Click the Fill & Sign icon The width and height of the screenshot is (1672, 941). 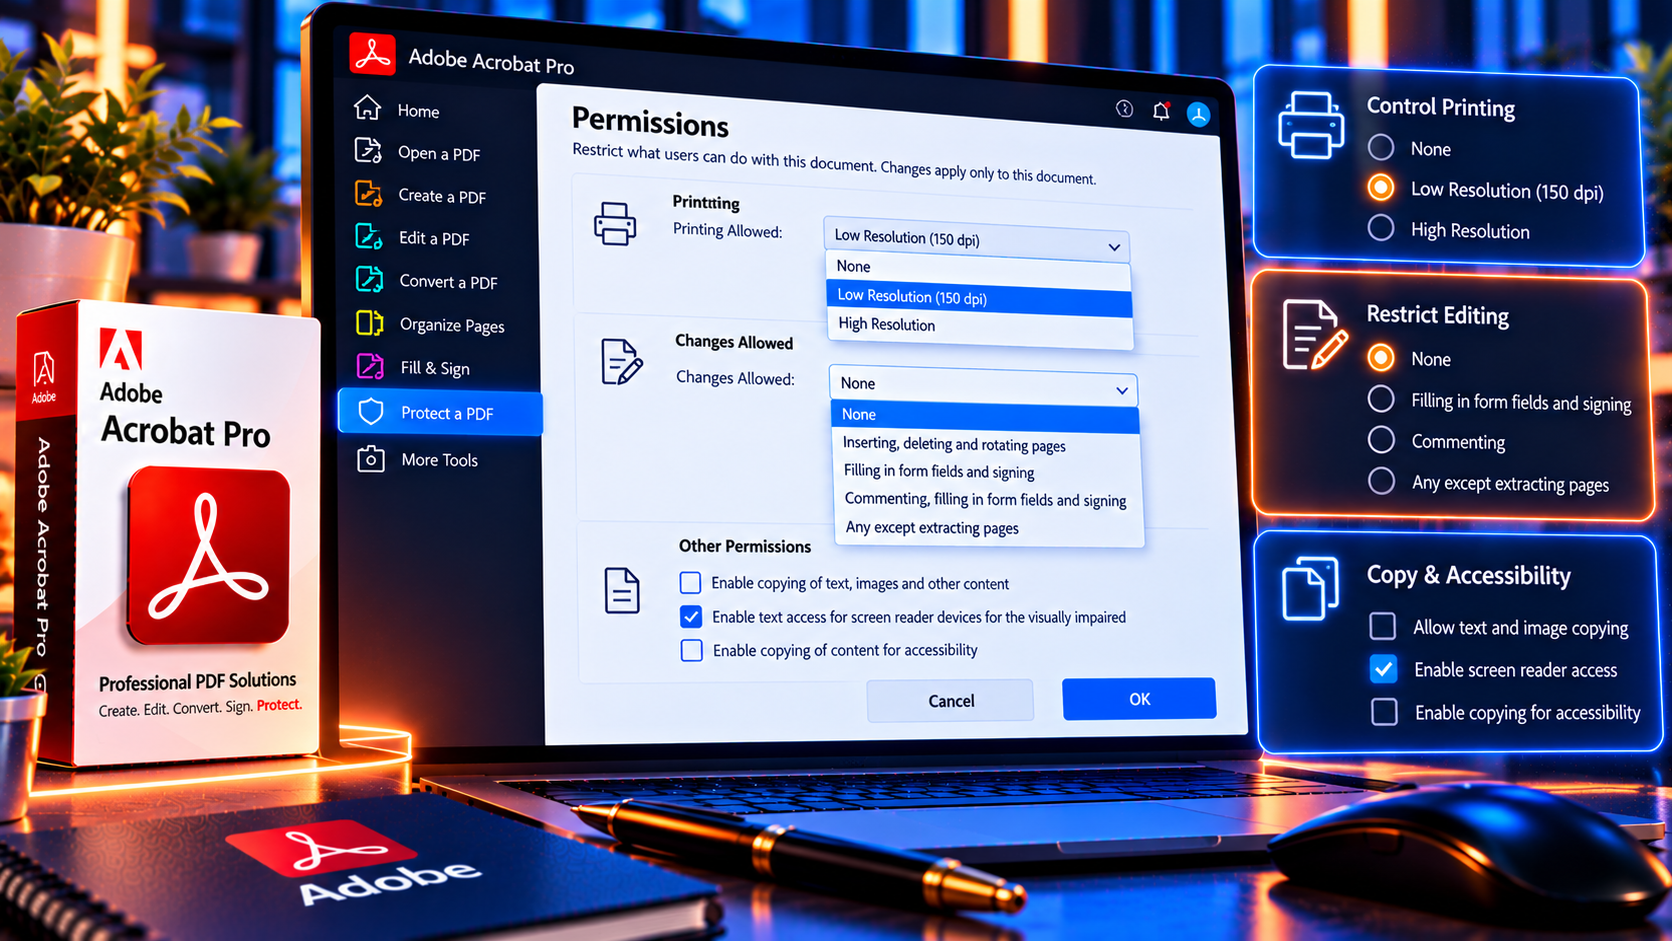click(x=370, y=366)
